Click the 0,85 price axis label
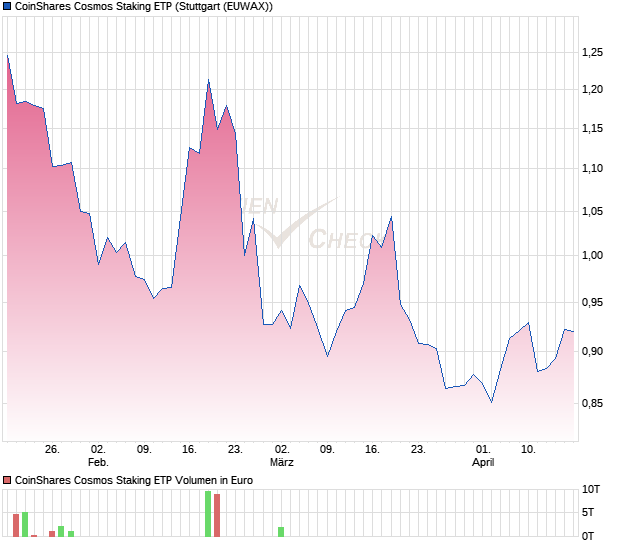The width and height of the screenshot is (620, 546). click(592, 403)
